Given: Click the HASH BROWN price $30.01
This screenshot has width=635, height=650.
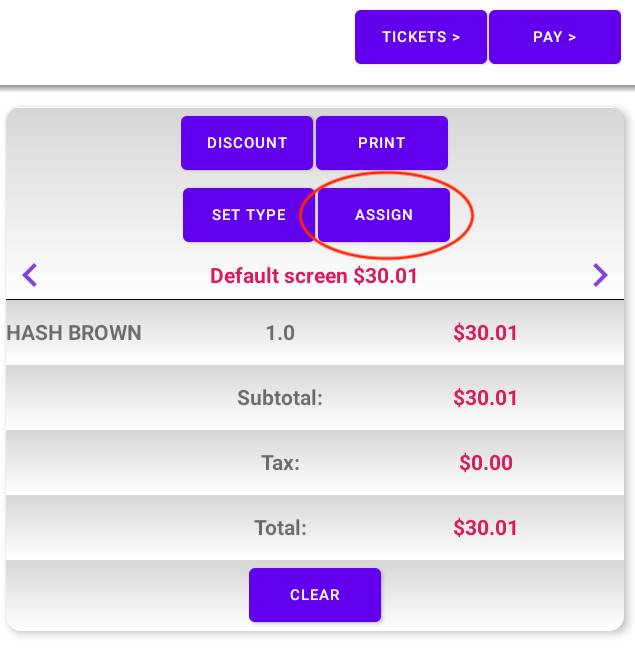Looking at the screenshot, I should pyautogui.click(x=485, y=333).
